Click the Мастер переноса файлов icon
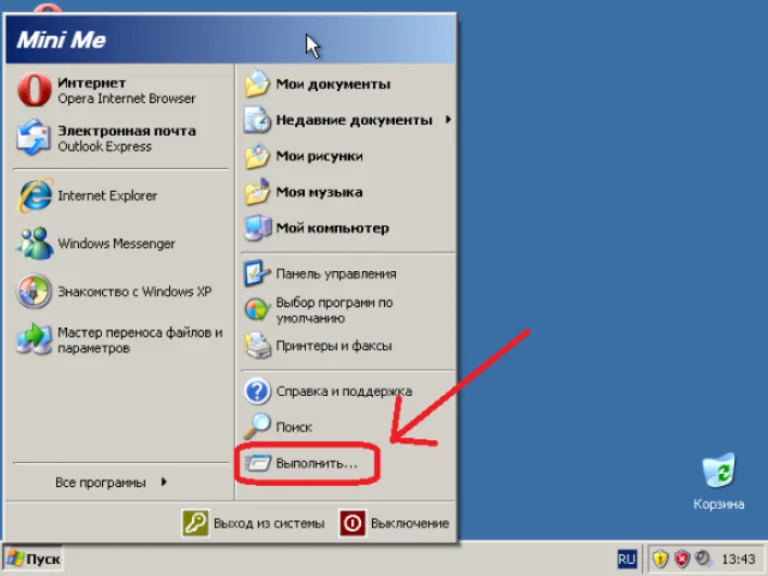Viewport: 768px width, 576px height. pyautogui.click(x=34, y=339)
